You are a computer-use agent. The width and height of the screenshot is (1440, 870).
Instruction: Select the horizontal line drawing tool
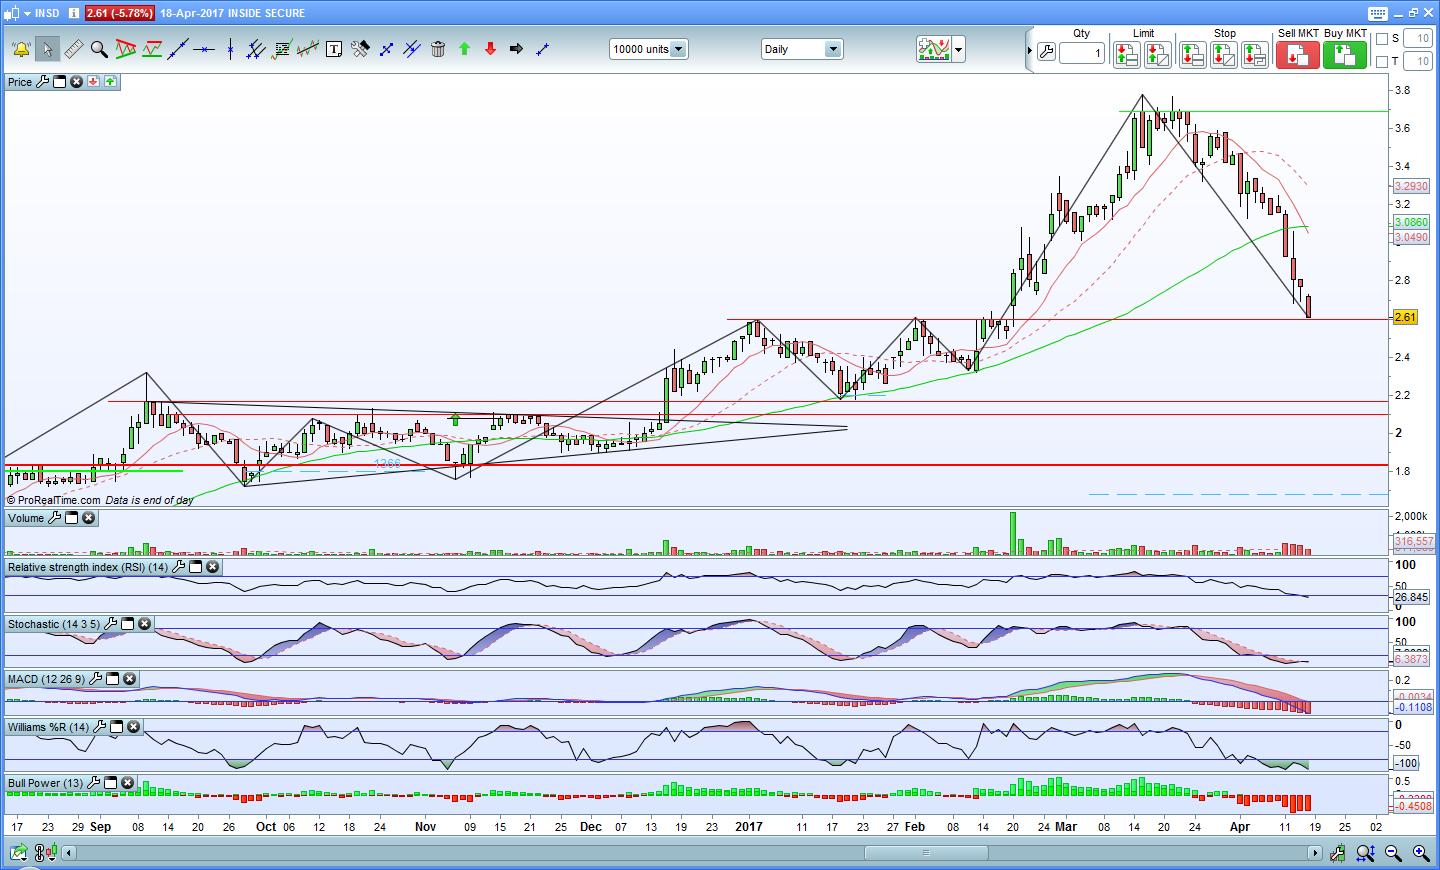pyautogui.click(x=204, y=49)
